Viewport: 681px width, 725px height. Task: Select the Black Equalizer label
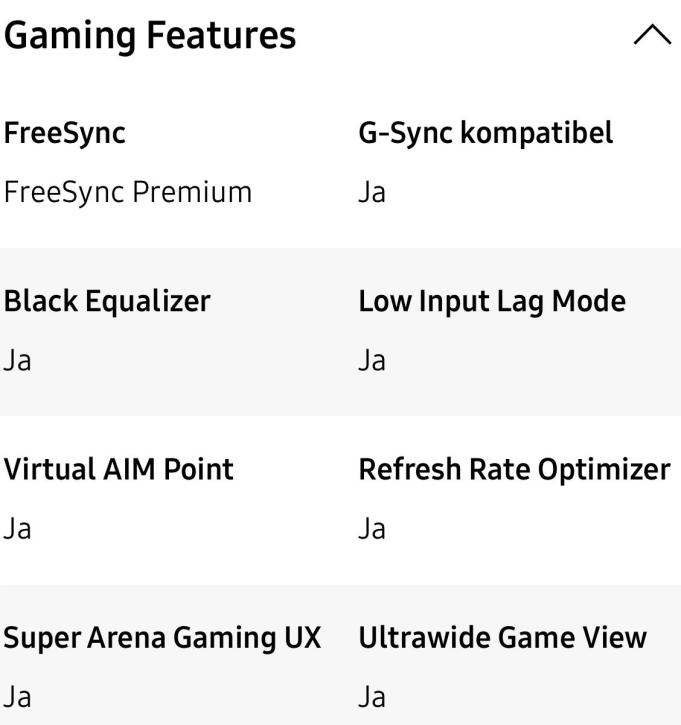point(107,301)
